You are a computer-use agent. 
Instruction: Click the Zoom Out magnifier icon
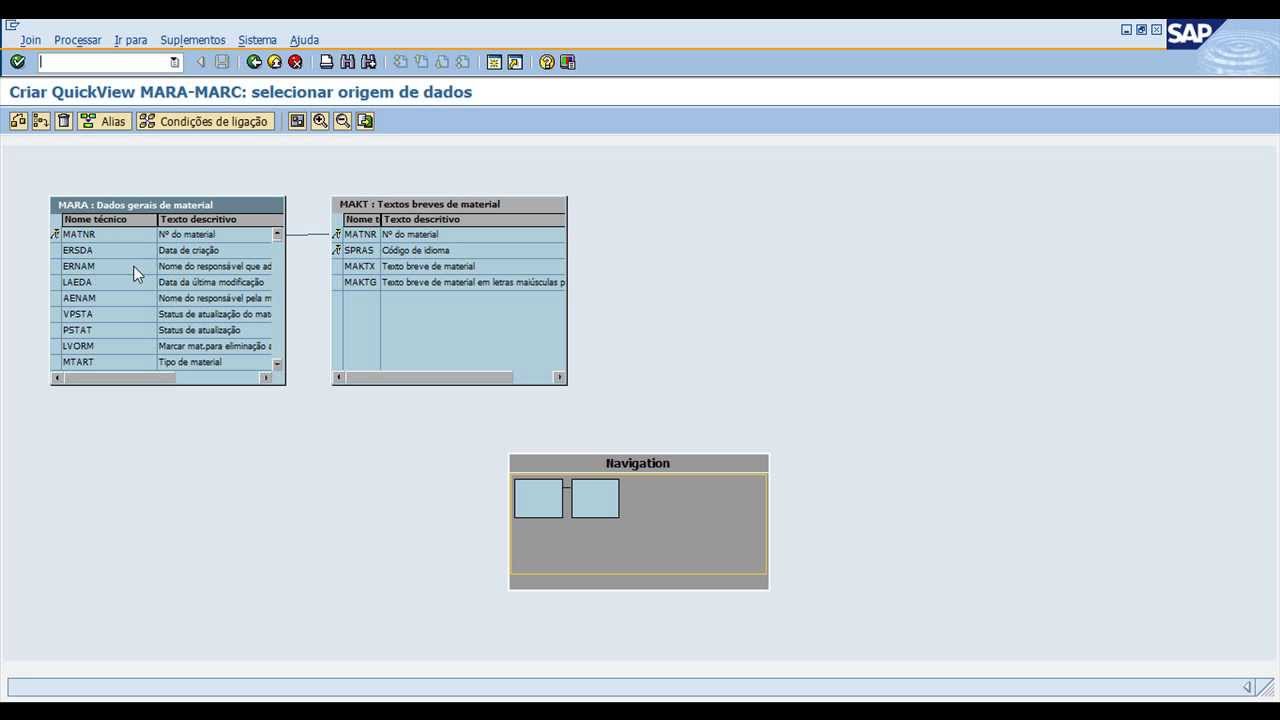coord(343,121)
